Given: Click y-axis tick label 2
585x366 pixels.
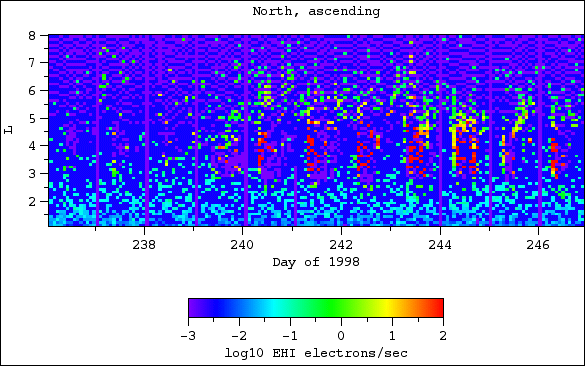Looking at the screenshot, I should [x=32, y=201].
